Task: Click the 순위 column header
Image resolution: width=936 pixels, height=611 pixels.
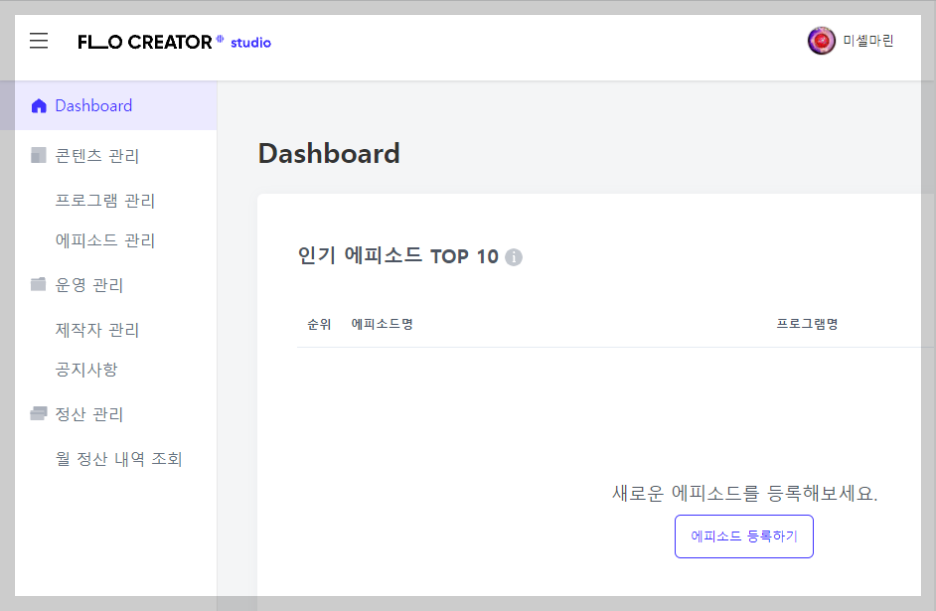Action: pos(319,324)
